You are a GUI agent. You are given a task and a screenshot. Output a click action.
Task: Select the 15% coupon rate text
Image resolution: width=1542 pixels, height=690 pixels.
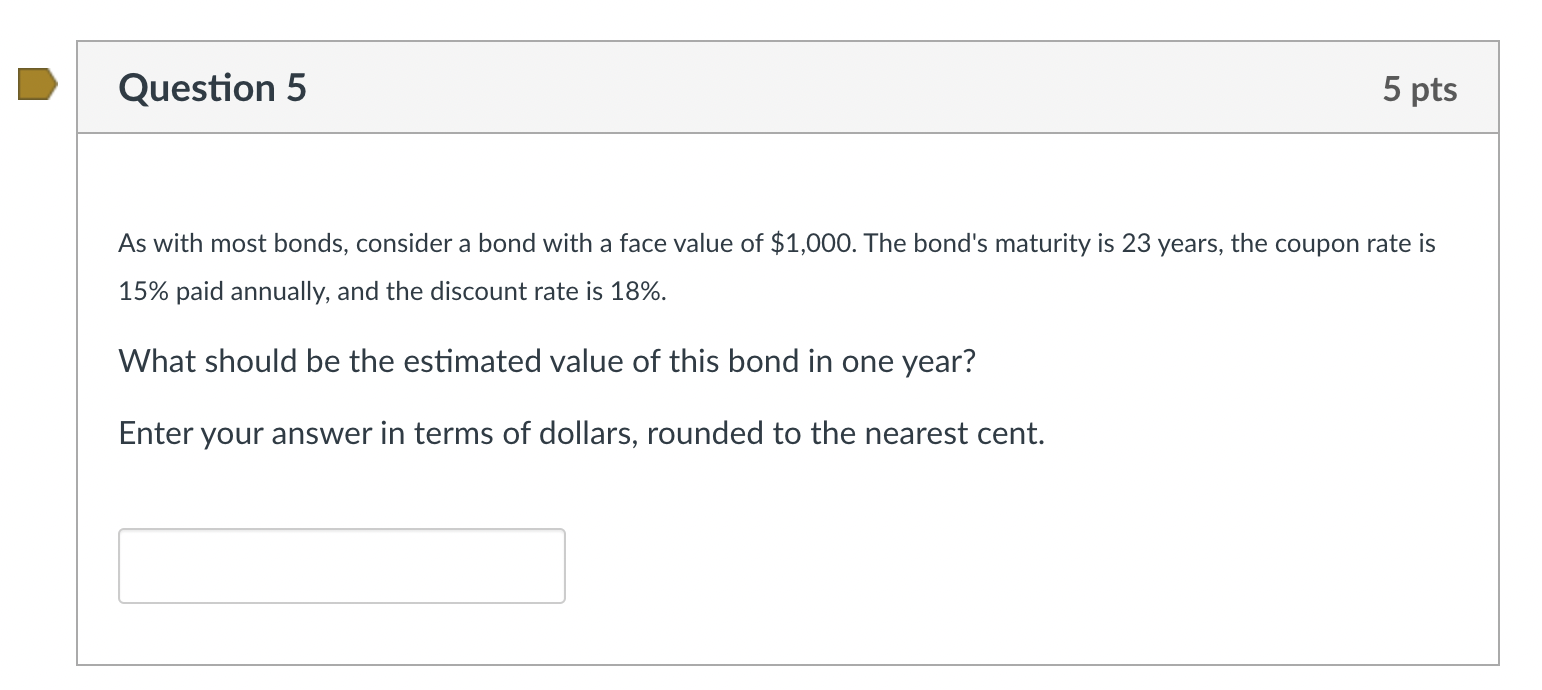143,291
